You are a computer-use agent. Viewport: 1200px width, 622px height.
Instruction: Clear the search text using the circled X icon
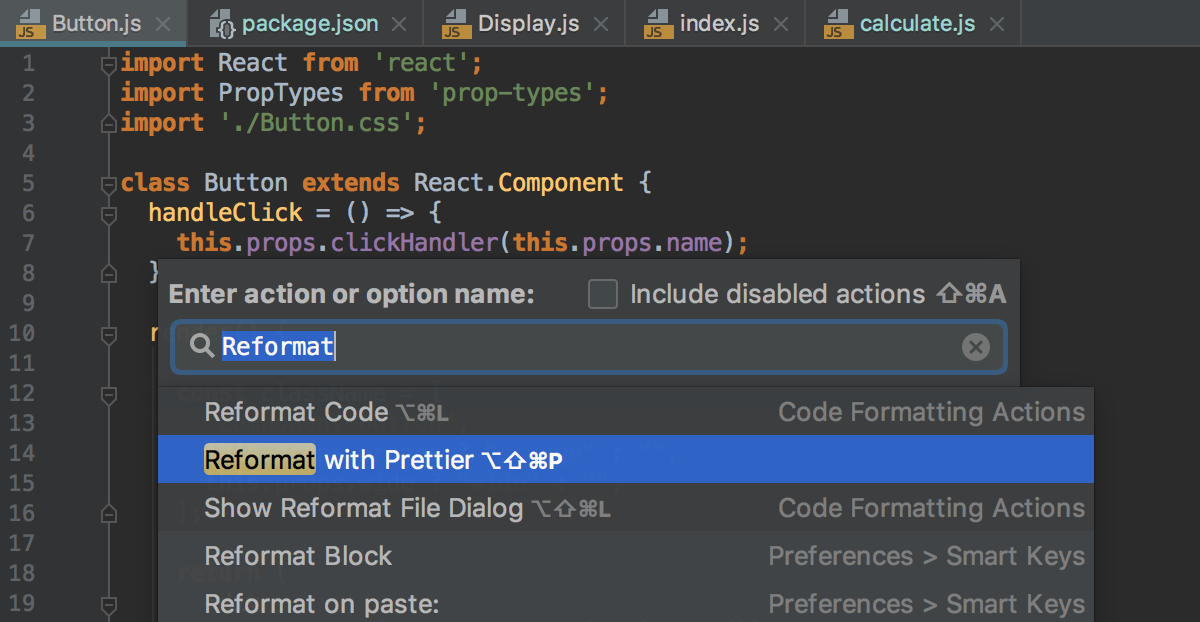[976, 346]
